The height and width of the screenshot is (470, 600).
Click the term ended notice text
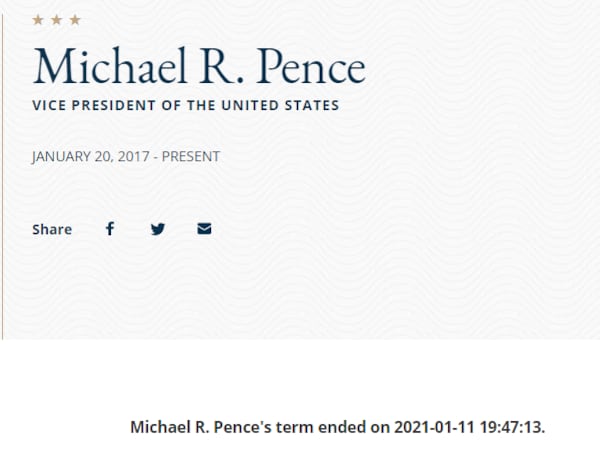pyautogui.click(x=338, y=428)
